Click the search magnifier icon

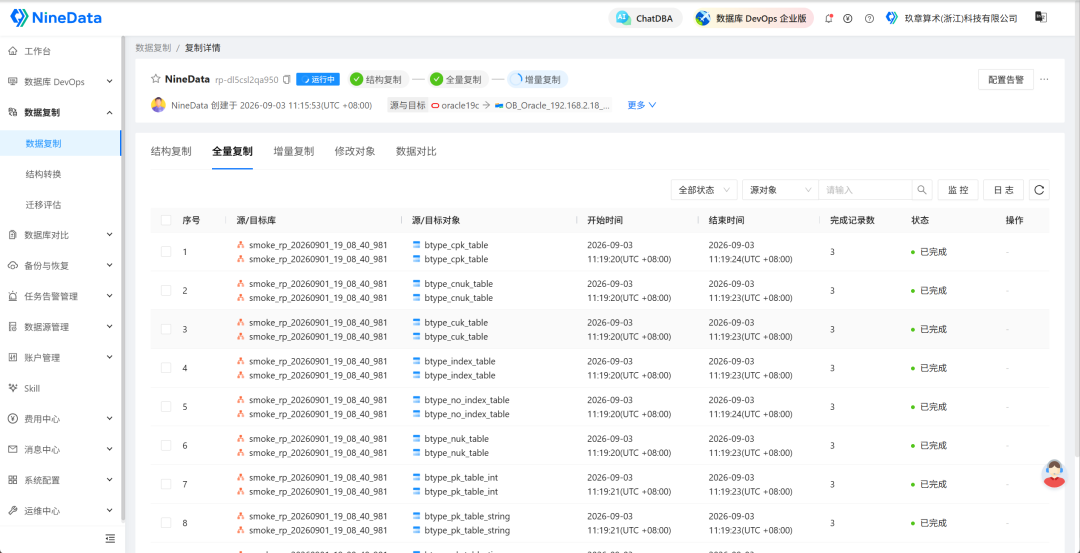[922, 190]
